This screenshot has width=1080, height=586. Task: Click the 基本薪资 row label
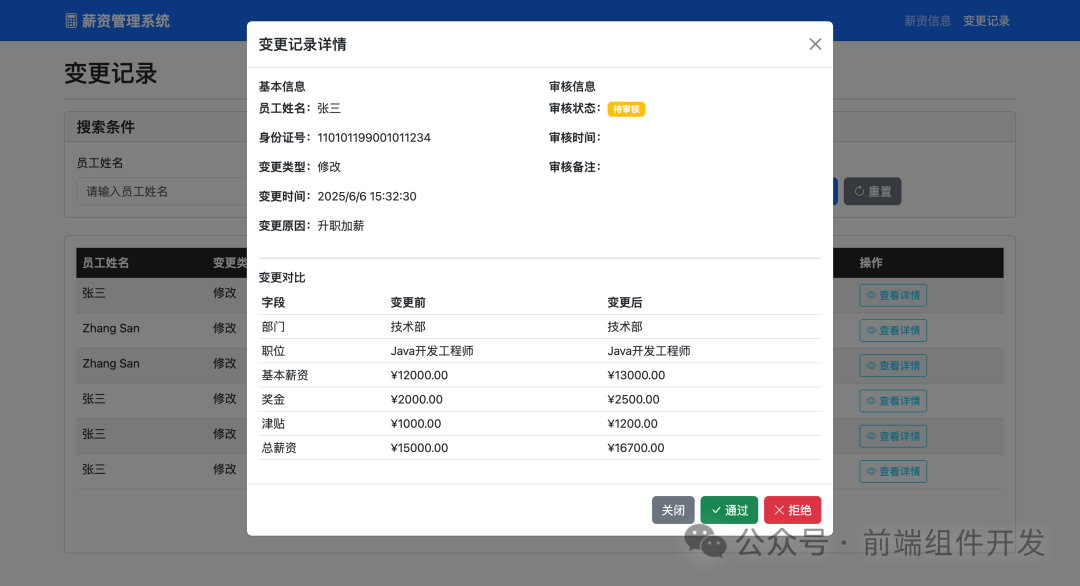click(x=284, y=375)
